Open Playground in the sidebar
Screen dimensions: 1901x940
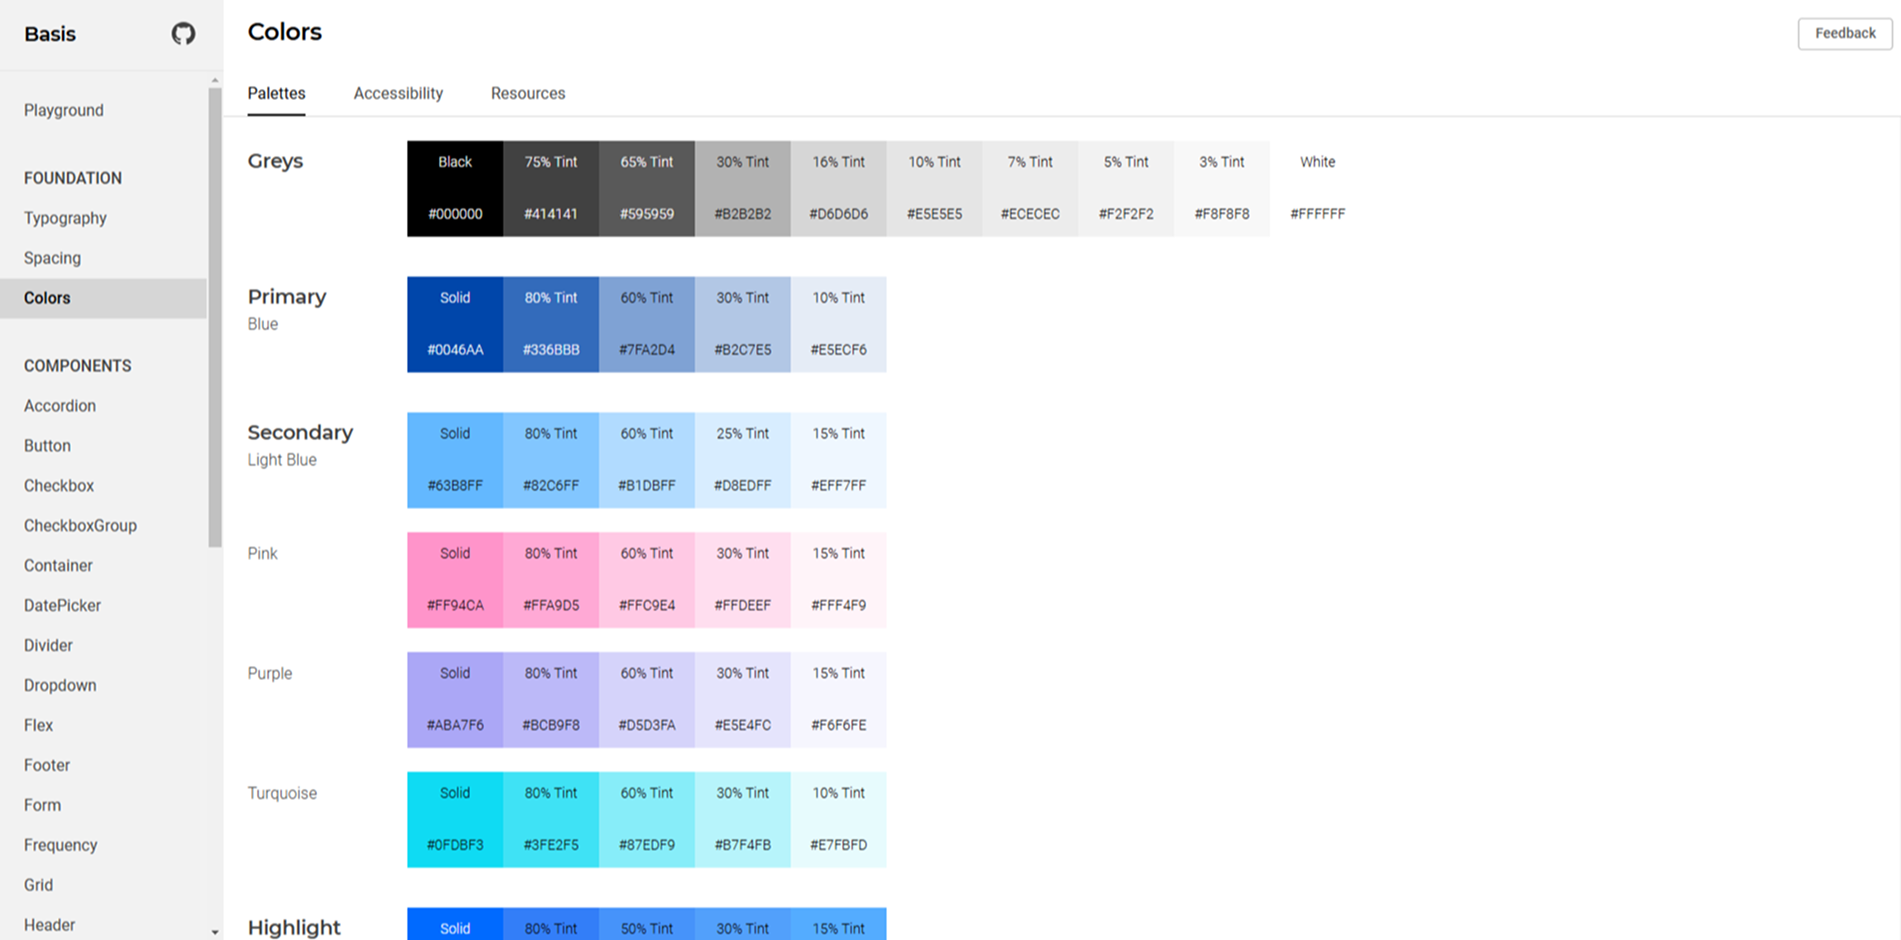(64, 110)
